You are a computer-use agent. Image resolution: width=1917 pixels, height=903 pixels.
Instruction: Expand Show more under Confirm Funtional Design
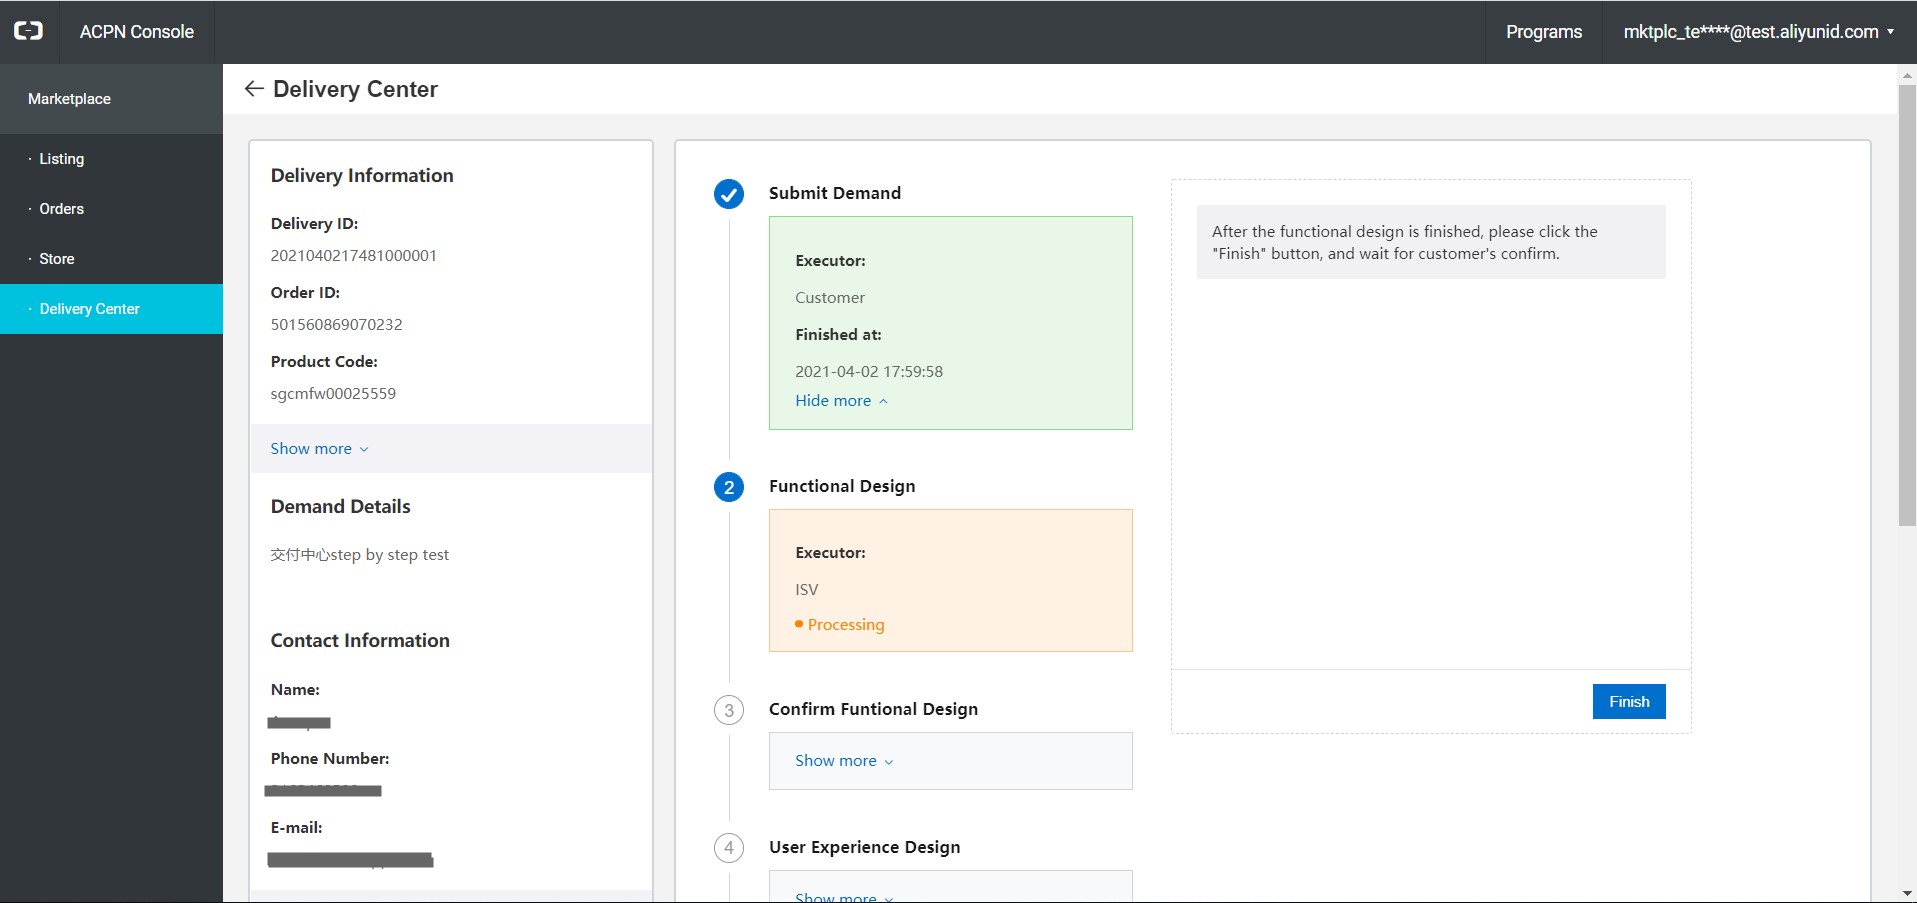coord(844,761)
